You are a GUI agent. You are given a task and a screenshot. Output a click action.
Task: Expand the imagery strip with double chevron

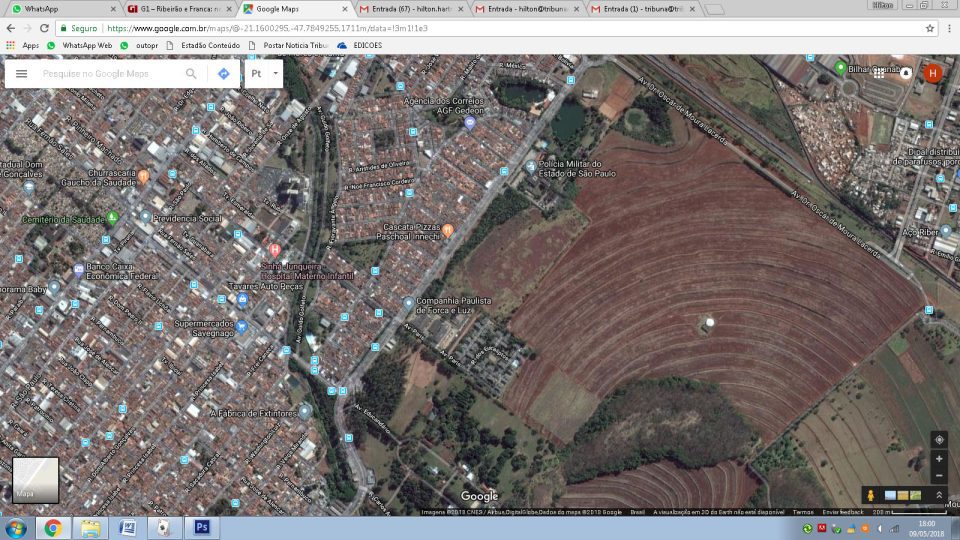tap(938, 495)
